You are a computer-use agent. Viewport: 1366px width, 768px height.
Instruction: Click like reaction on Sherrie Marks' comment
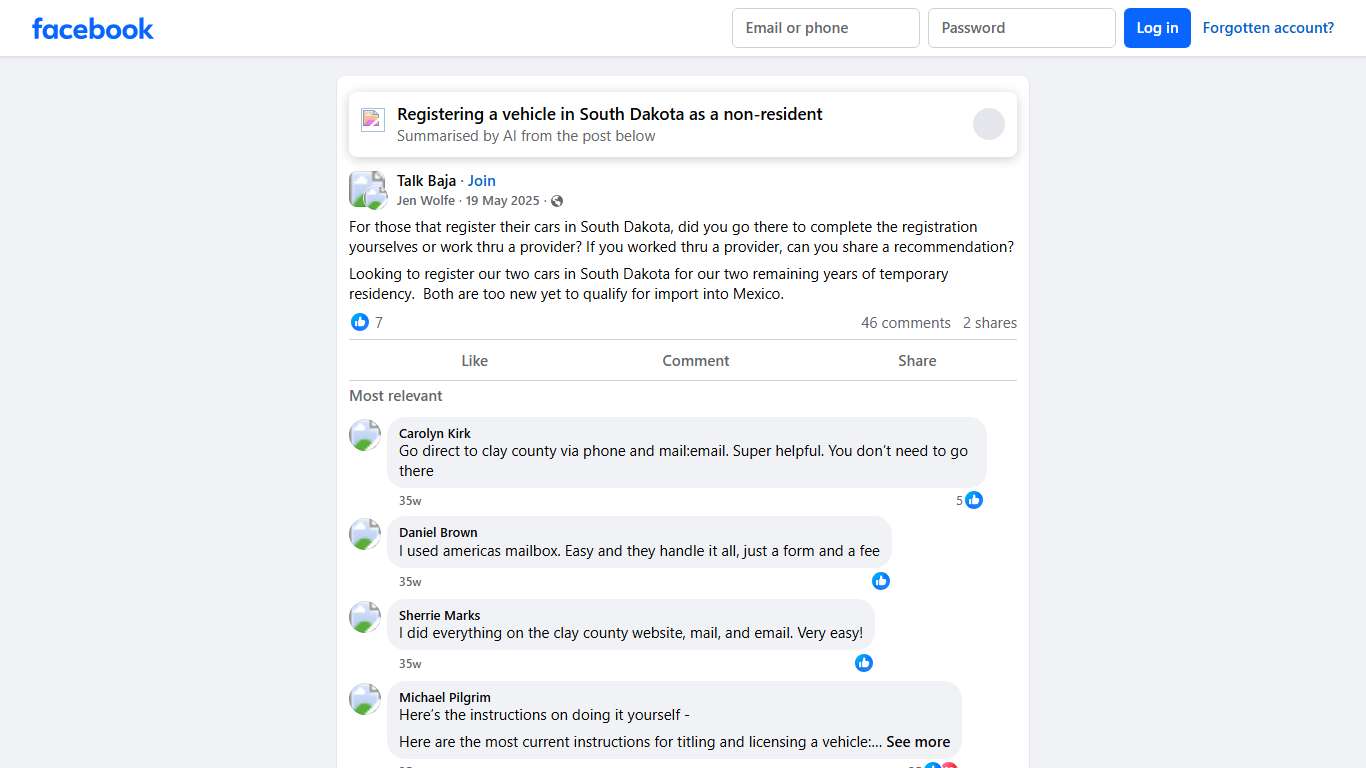[864, 663]
